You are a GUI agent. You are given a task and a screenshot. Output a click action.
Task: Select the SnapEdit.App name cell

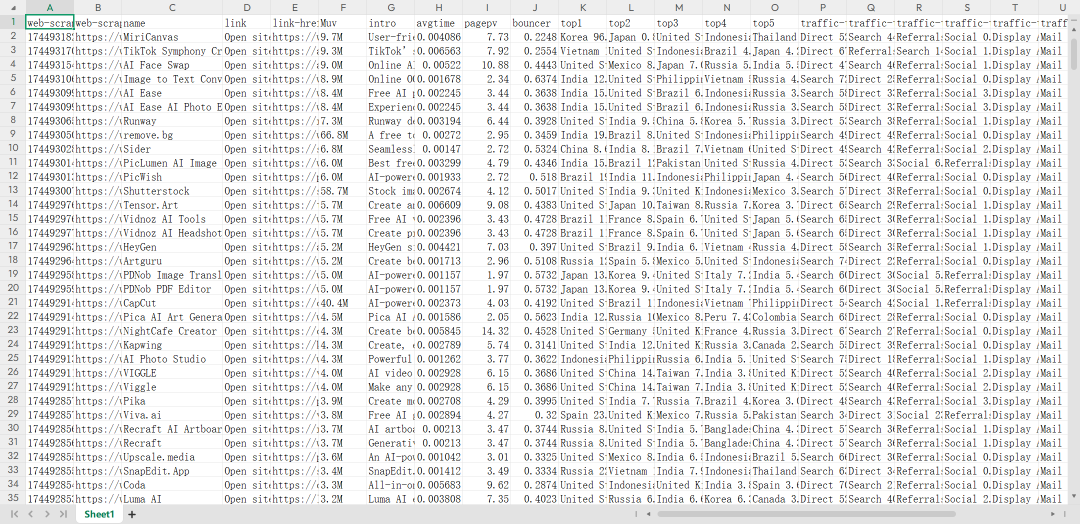click(x=172, y=471)
